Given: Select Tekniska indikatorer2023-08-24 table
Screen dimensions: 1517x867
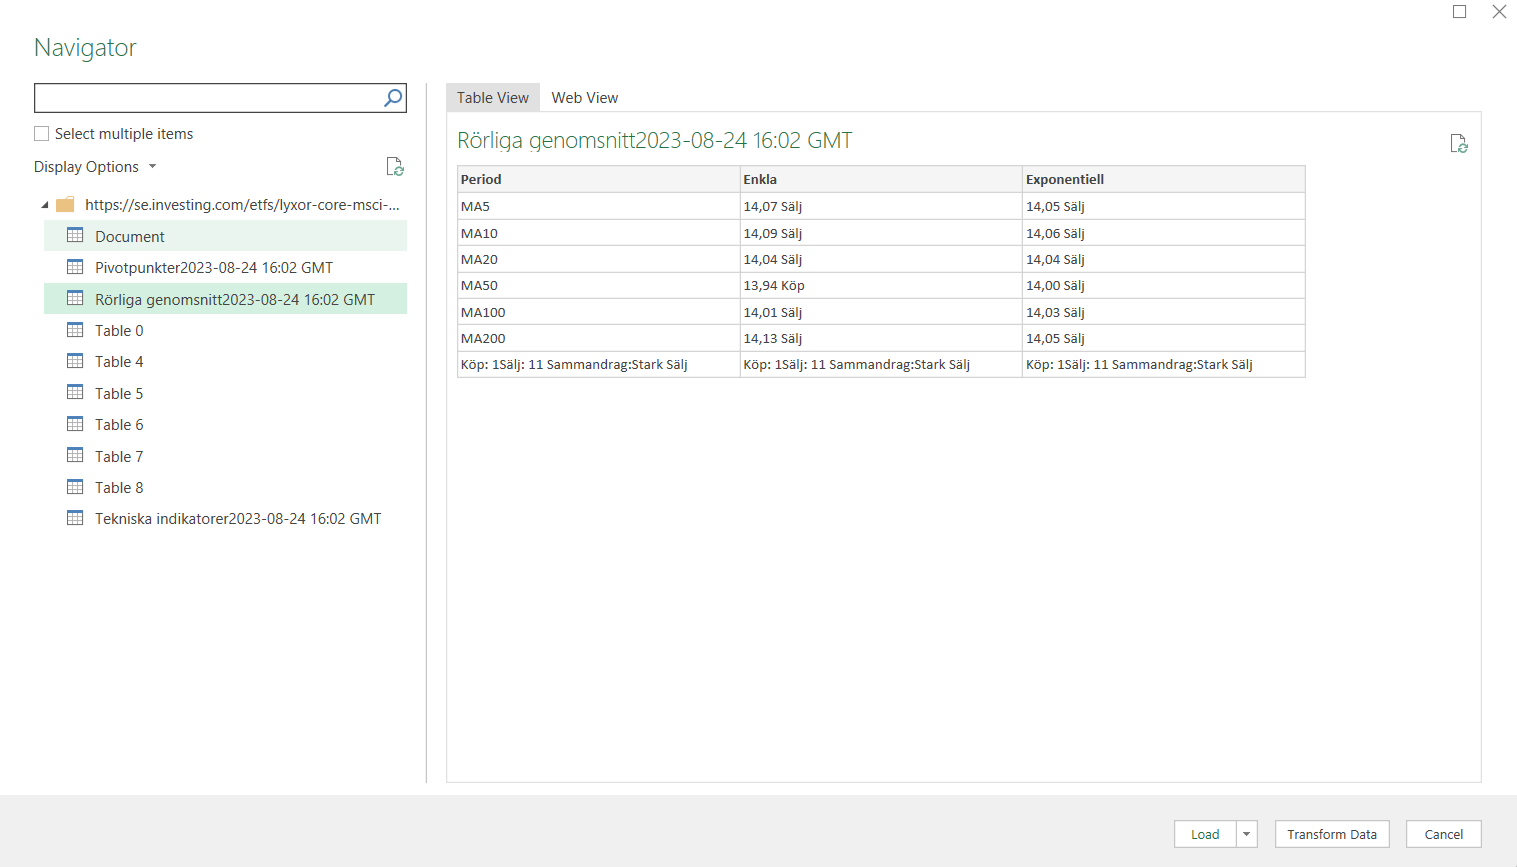Looking at the screenshot, I should (237, 519).
